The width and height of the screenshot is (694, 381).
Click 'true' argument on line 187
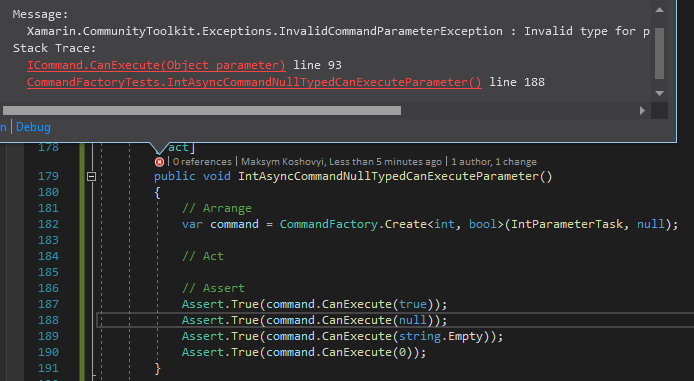pyautogui.click(x=413, y=304)
